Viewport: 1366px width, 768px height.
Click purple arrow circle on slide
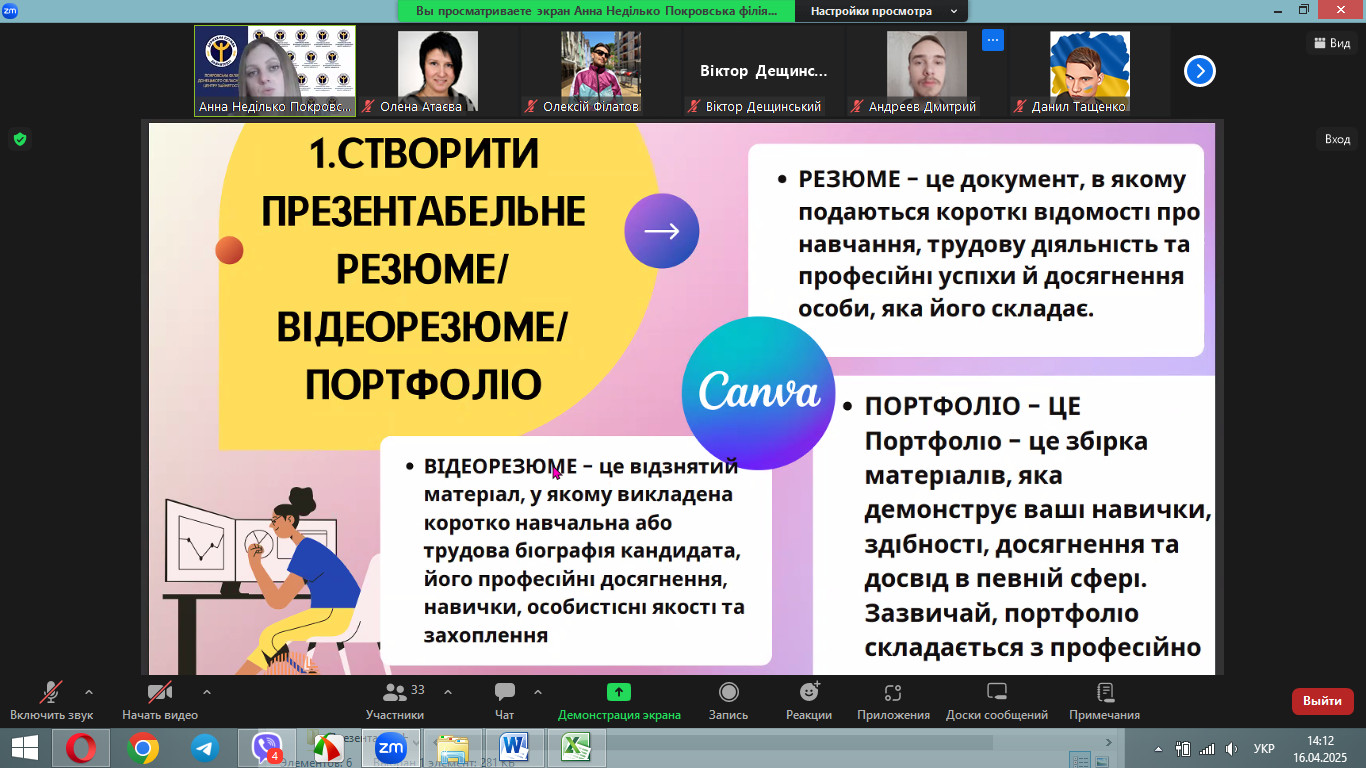pos(661,231)
